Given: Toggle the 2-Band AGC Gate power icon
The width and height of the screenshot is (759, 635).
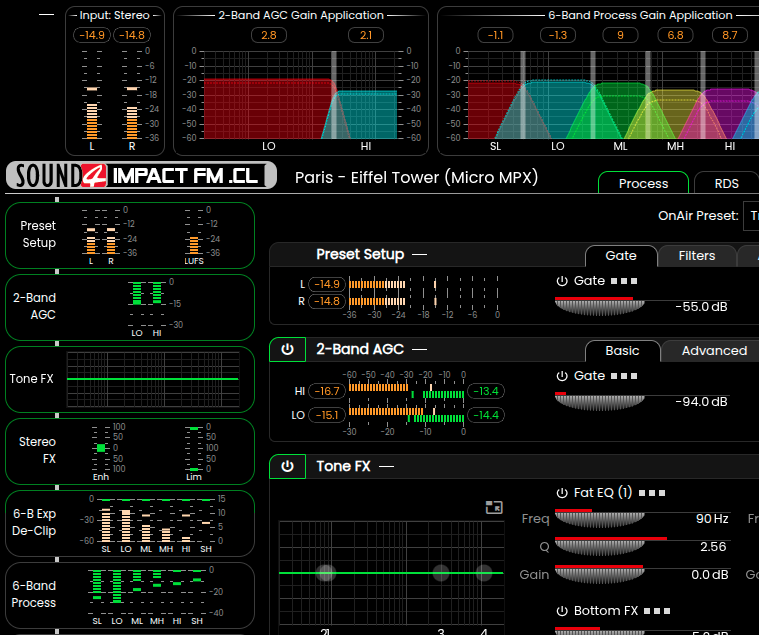Looking at the screenshot, I should tap(562, 376).
